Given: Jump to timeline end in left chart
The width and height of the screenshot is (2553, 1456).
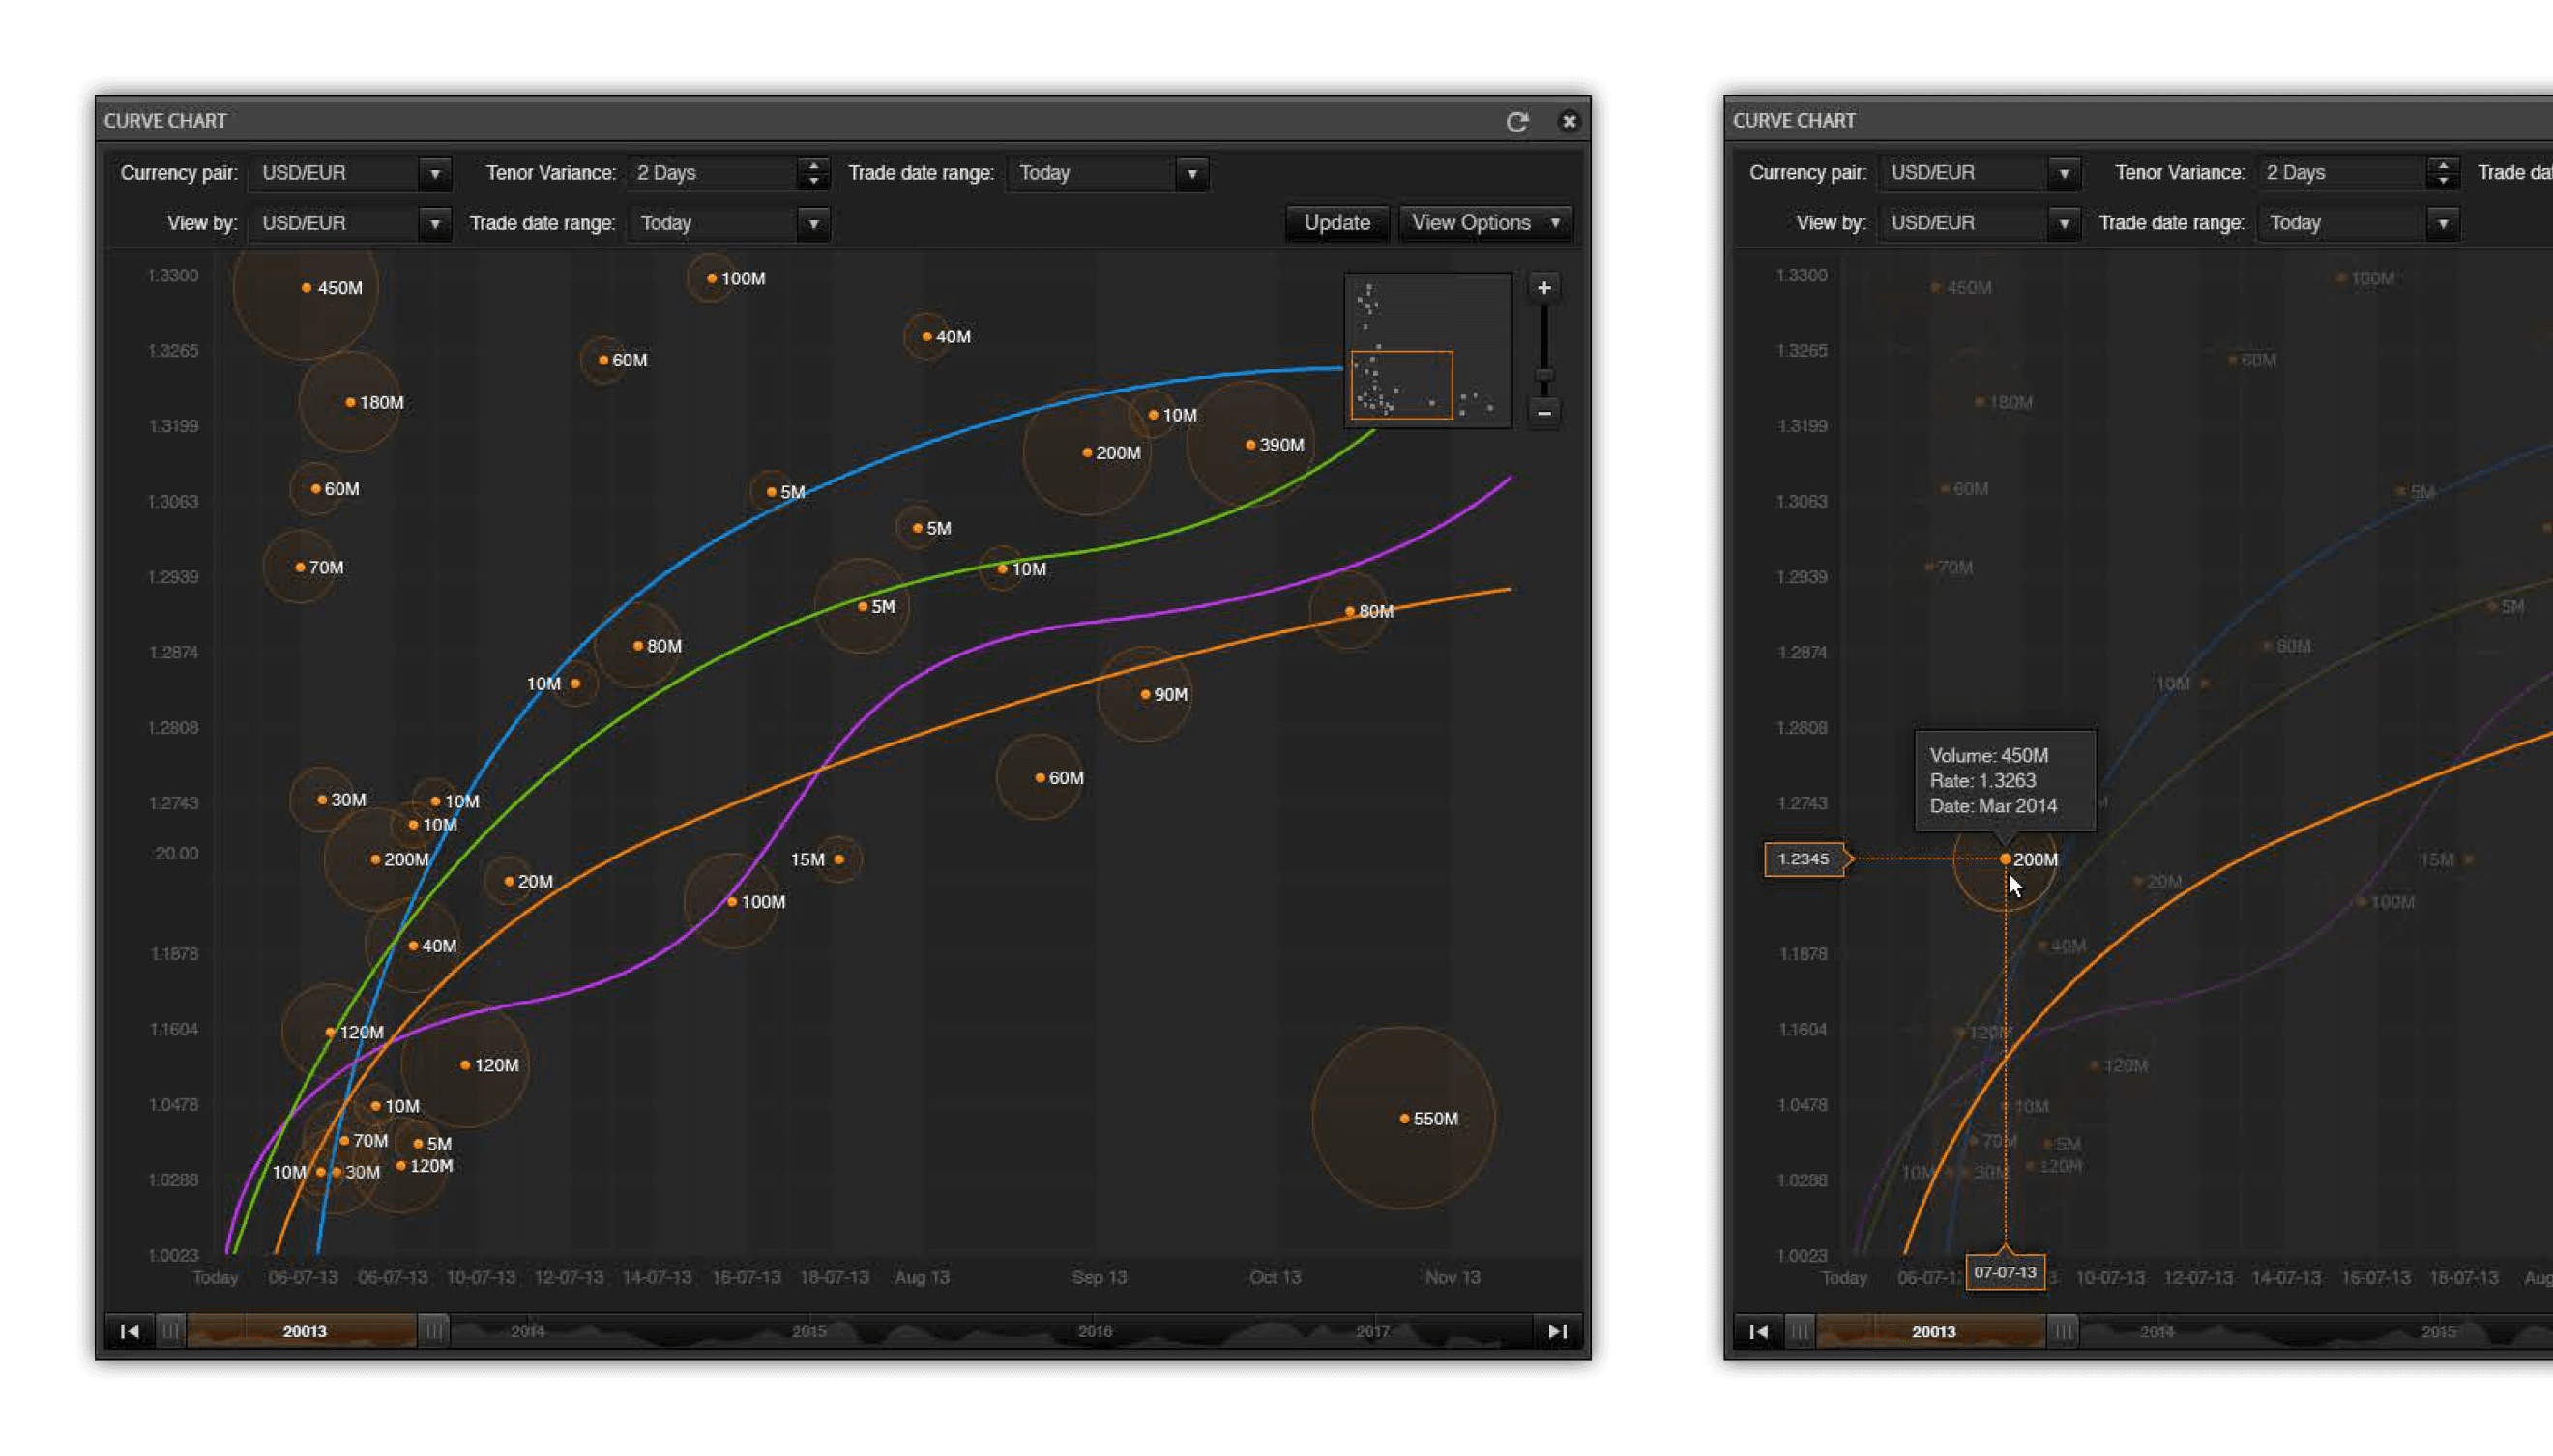Looking at the screenshot, I should pyautogui.click(x=1557, y=1331).
